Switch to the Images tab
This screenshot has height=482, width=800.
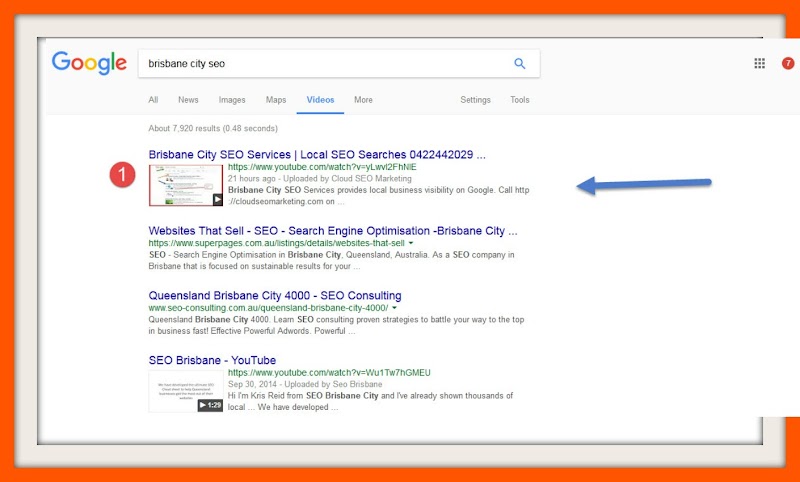pos(232,100)
